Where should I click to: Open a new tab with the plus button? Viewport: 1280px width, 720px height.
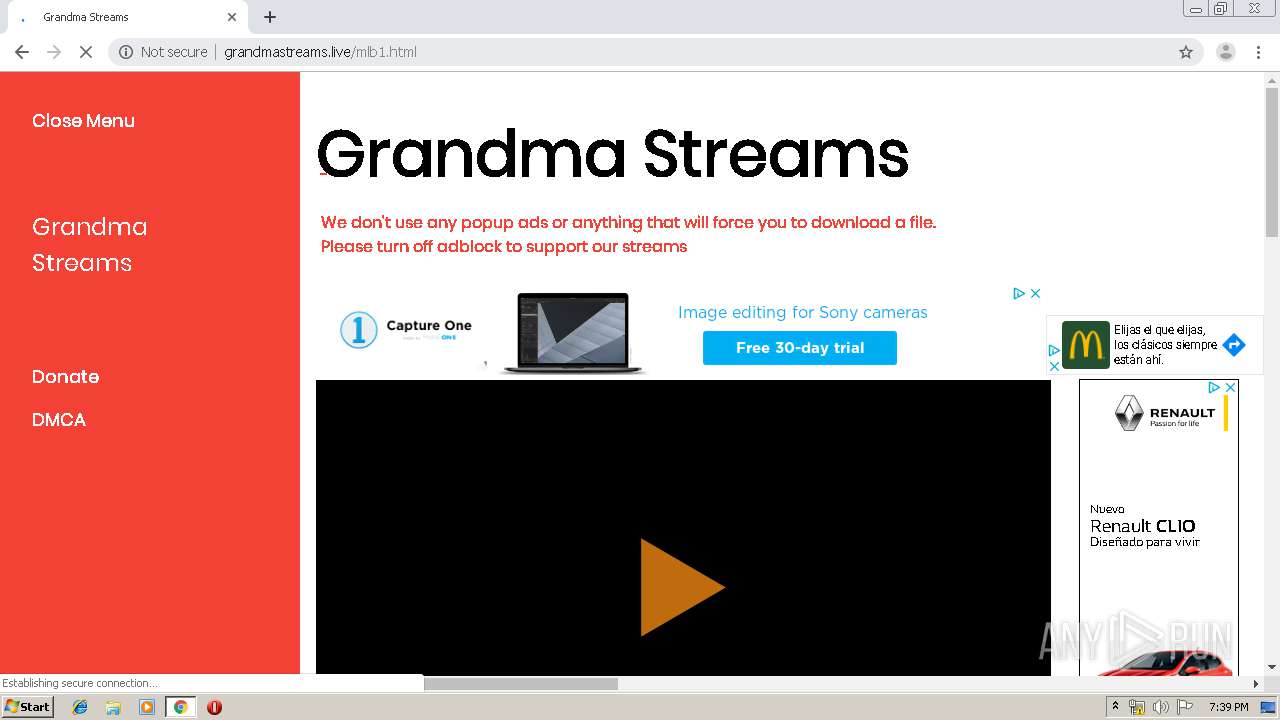coord(270,17)
